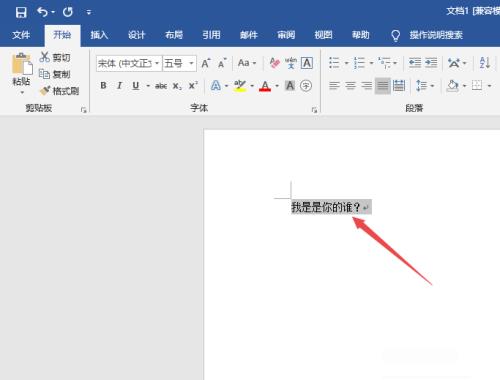Open the 审阅 (Review) tab
This screenshot has height=380, width=500.
click(286, 35)
